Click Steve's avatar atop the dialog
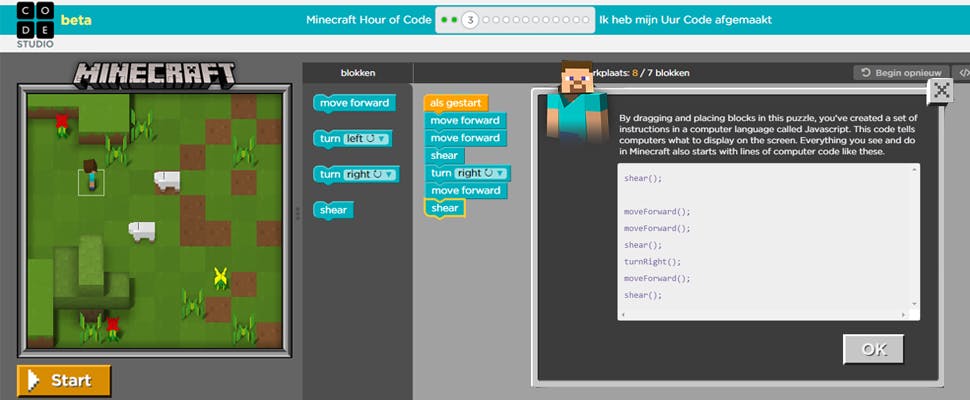Image resolution: width=970 pixels, height=400 pixels. coord(576,99)
